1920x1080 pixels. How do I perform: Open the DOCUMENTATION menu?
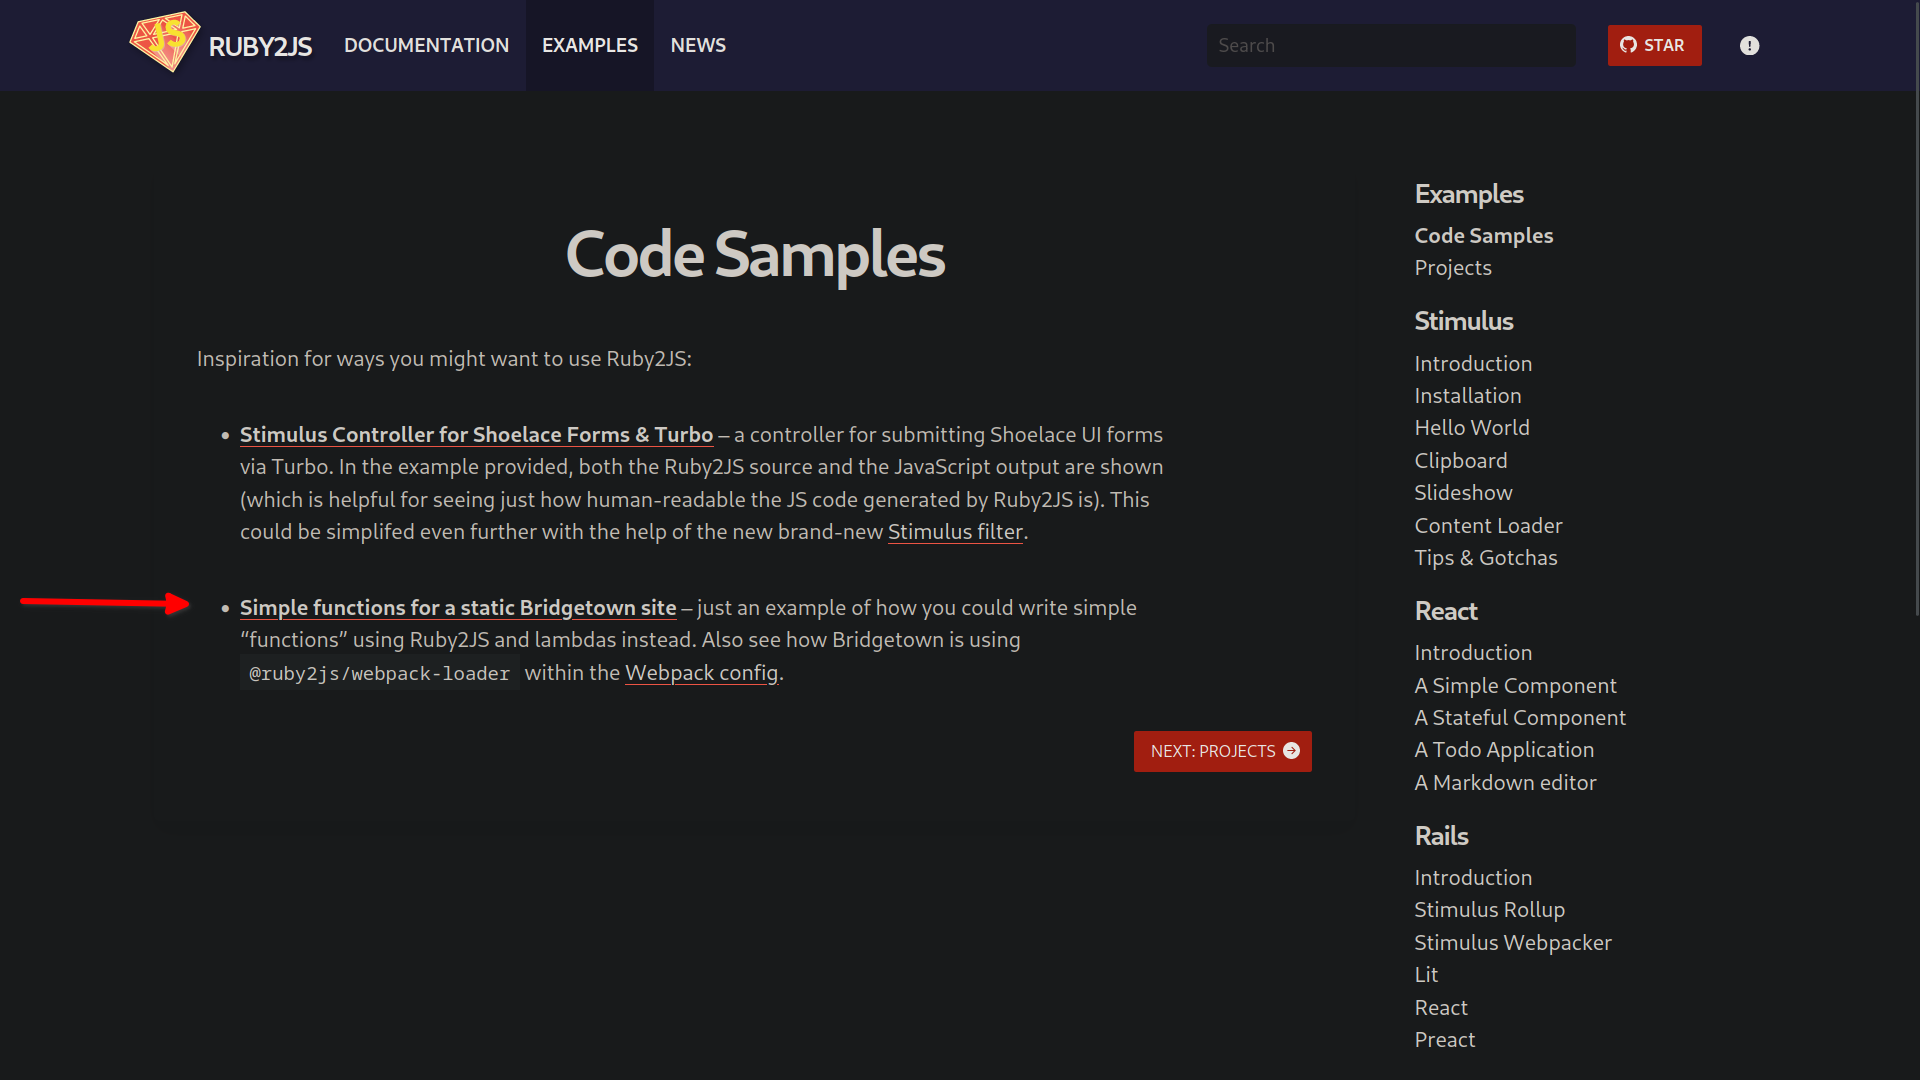coord(426,45)
